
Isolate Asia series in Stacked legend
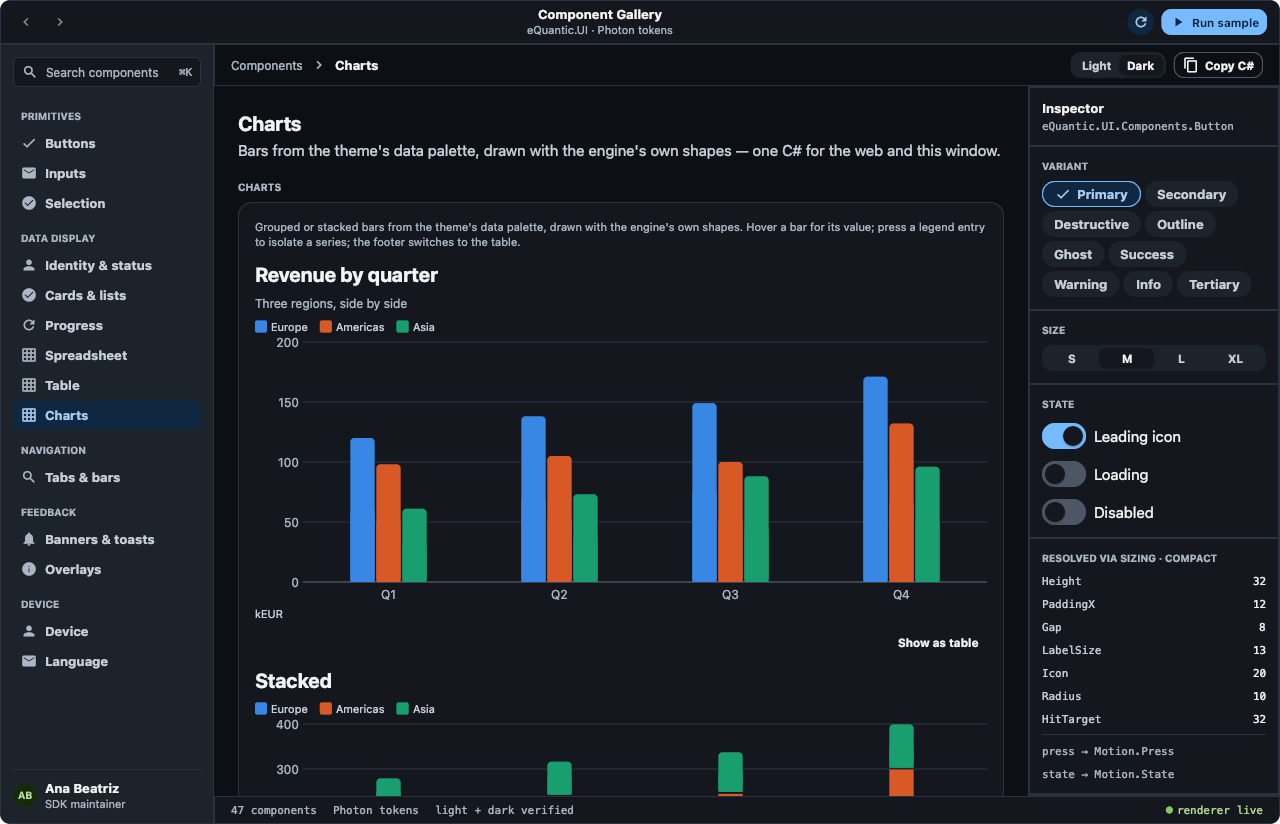[415, 709]
